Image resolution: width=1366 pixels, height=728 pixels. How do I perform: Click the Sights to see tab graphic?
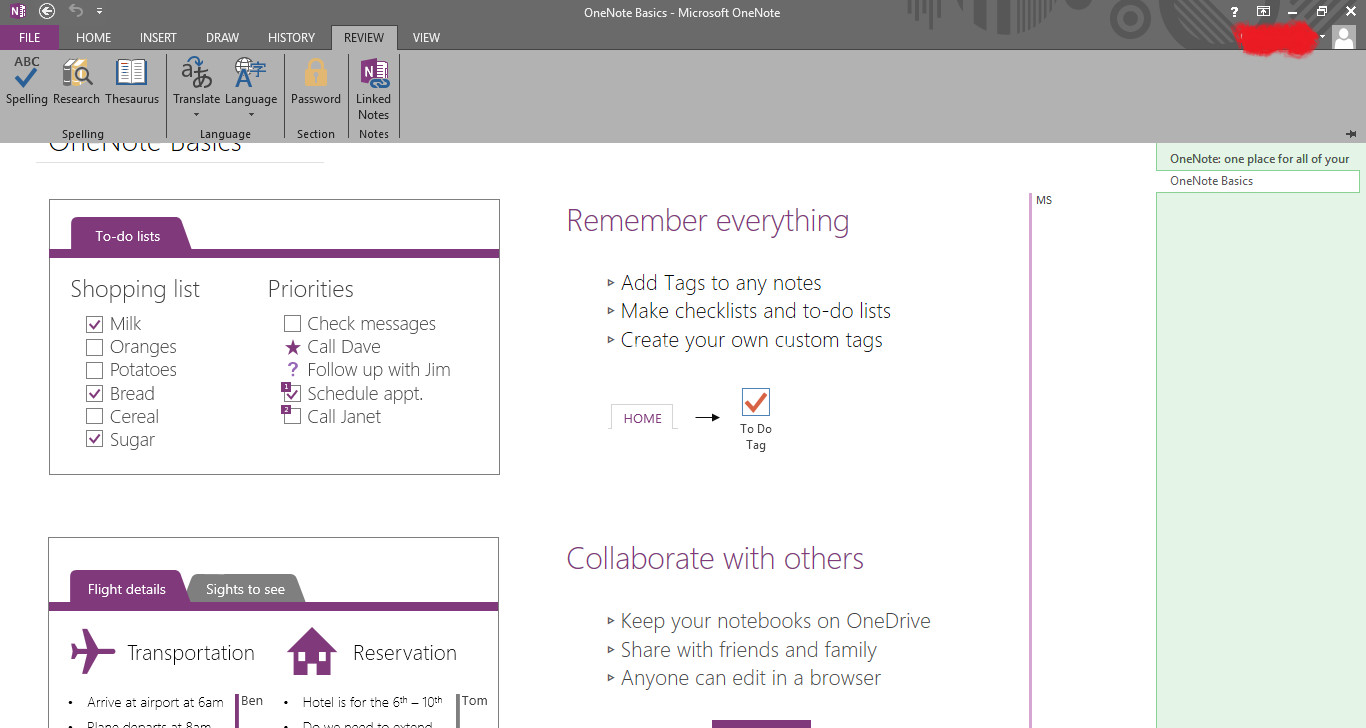[x=245, y=589]
